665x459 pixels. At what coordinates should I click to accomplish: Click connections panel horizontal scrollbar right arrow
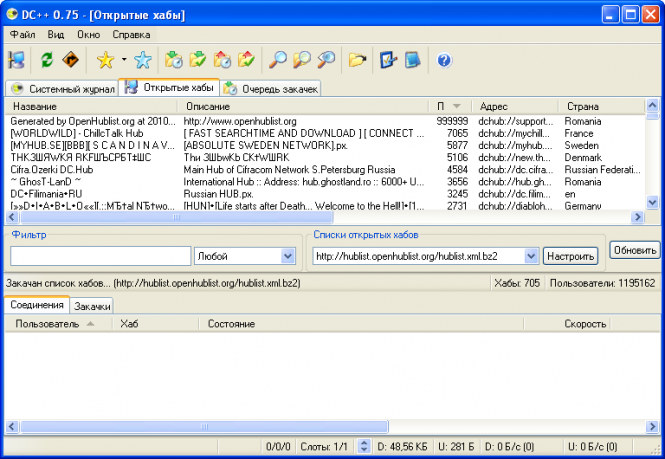coord(652,426)
